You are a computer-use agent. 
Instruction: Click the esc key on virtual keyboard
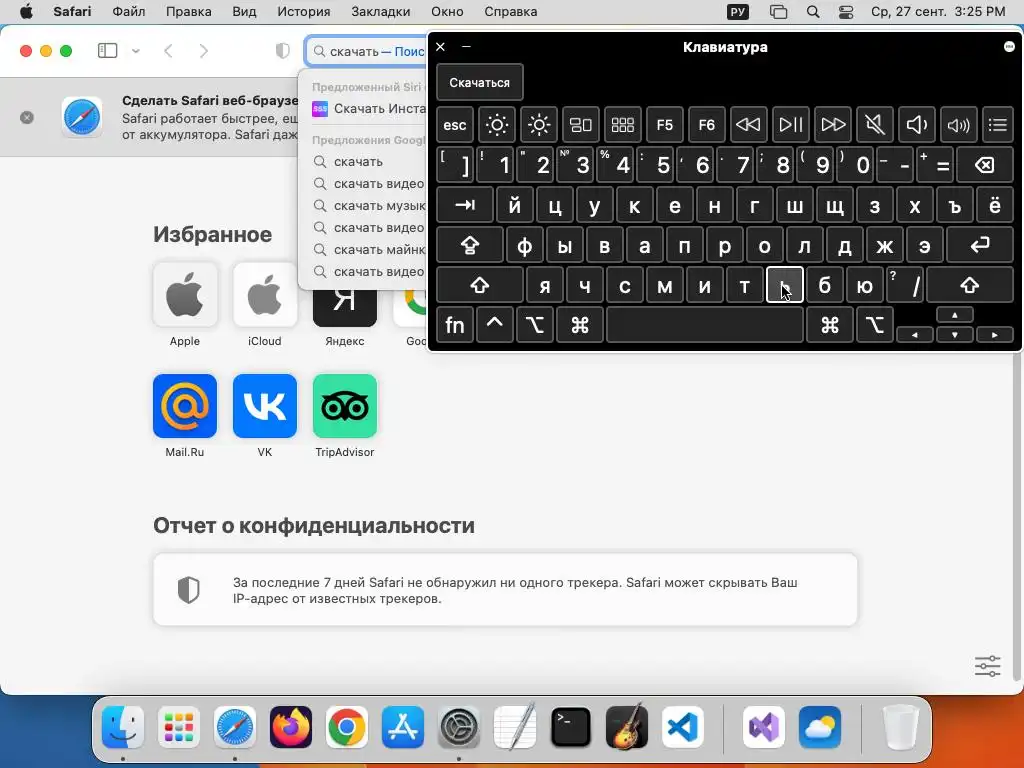[455, 125]
